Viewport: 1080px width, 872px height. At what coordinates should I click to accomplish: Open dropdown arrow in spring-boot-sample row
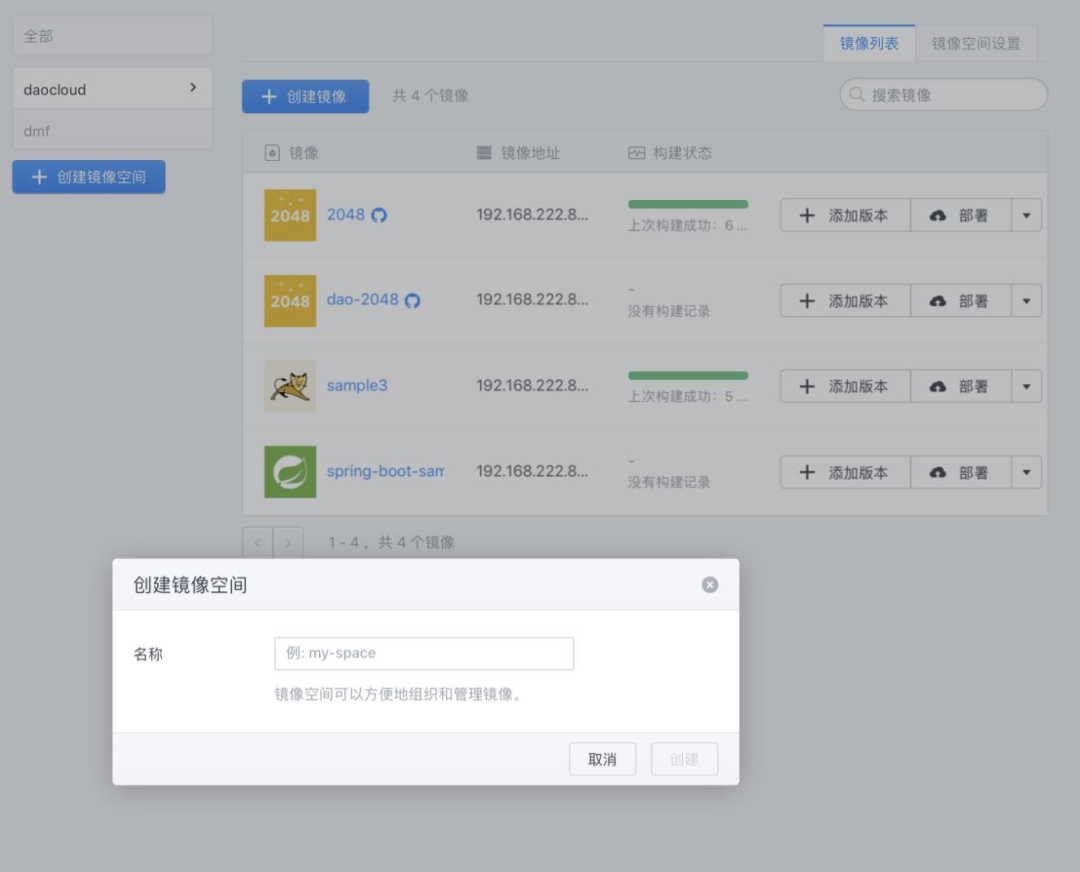[x=1026, y=473]
